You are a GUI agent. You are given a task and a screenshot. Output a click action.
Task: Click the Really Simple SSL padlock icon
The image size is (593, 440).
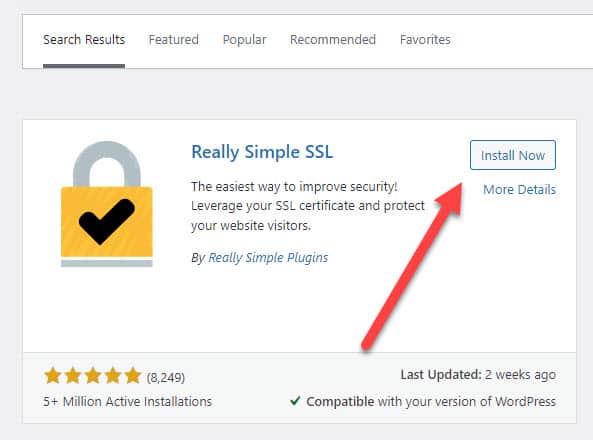point(107,204)
